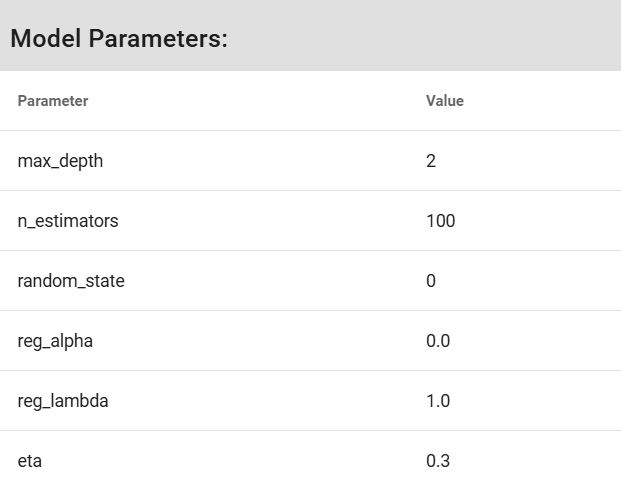Click the eta value 0.3
The image size is (621, 487).
pos(438,461)
